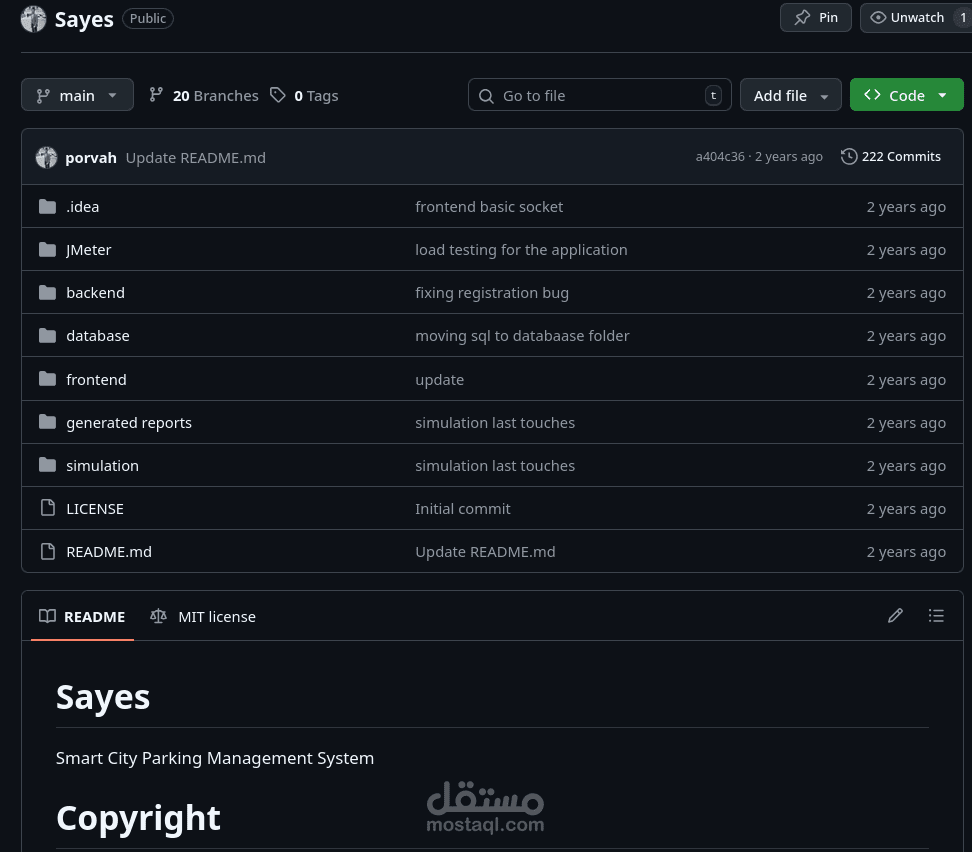This screenshot has height=852, width=972.
Task: Click the branch icon next to 20 Branches
Action: 156,94
